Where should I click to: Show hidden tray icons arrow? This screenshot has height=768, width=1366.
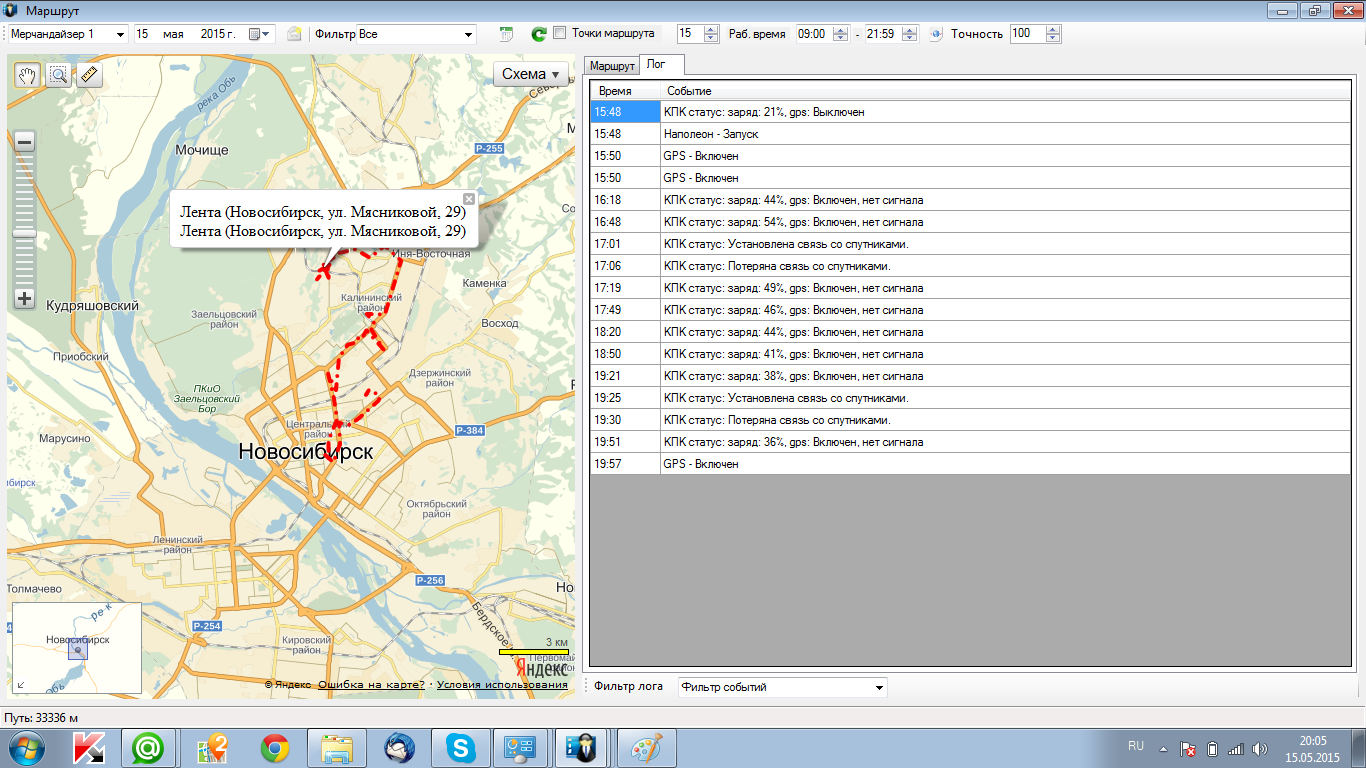tap(1163, 748)
